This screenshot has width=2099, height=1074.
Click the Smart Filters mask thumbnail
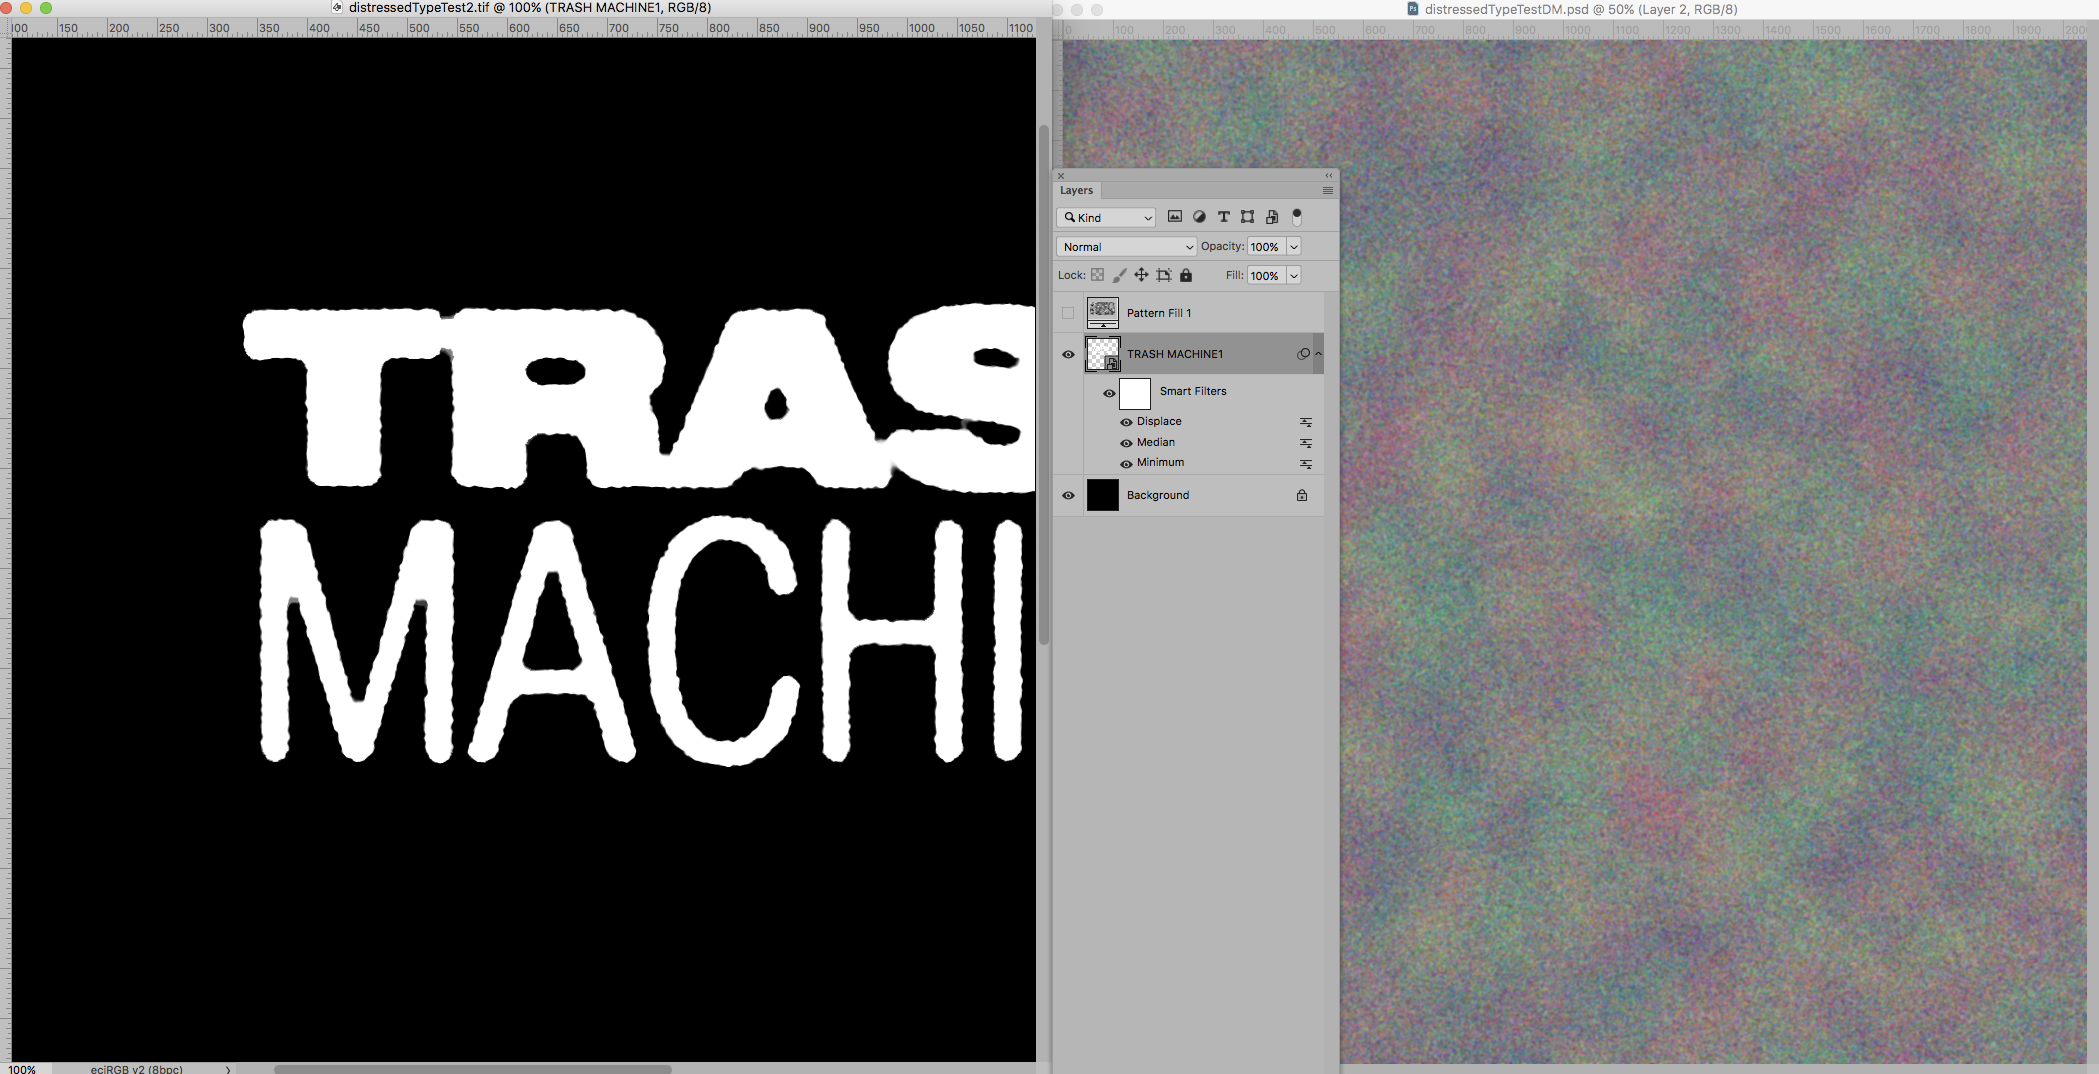pos(1135,393)
